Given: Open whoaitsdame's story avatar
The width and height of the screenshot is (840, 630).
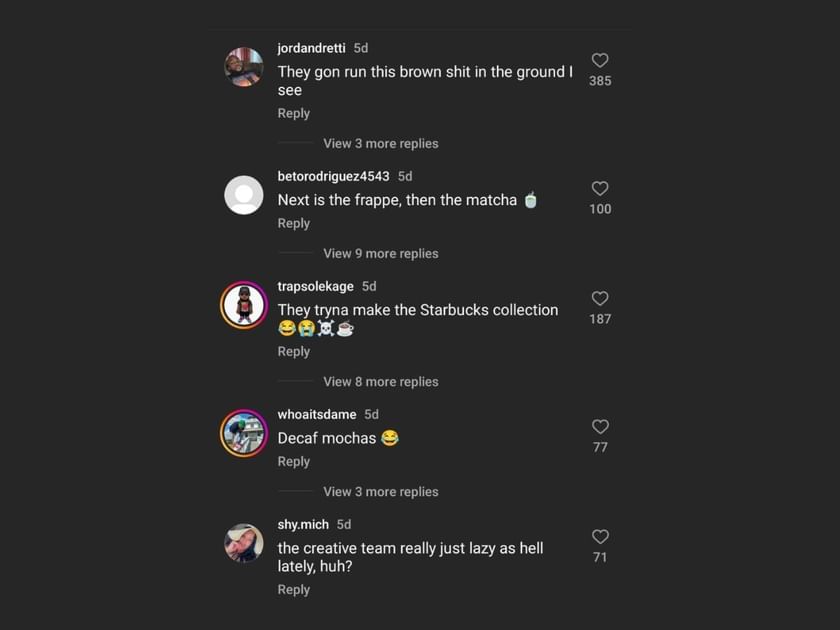Looking at the screenshot, I should (x=244, y=433).
